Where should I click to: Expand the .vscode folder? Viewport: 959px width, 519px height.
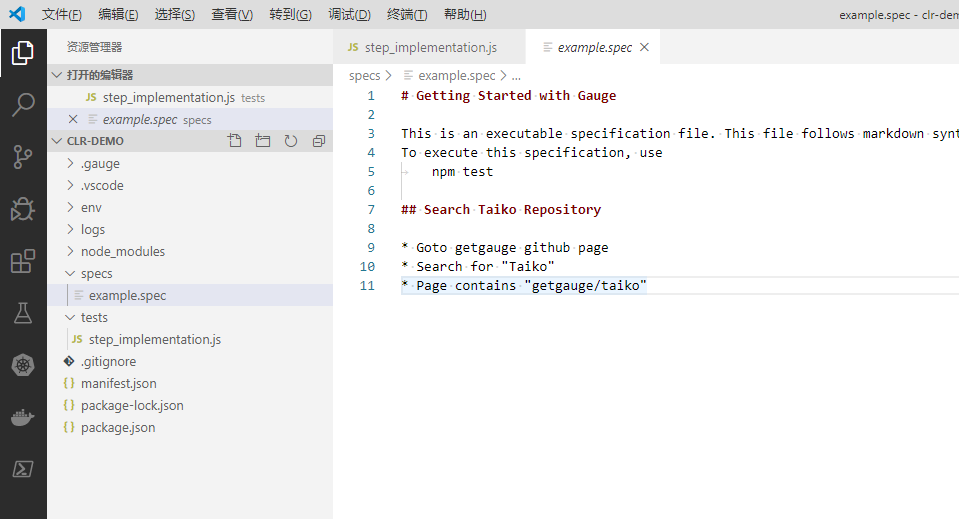[x=102, y=185]
